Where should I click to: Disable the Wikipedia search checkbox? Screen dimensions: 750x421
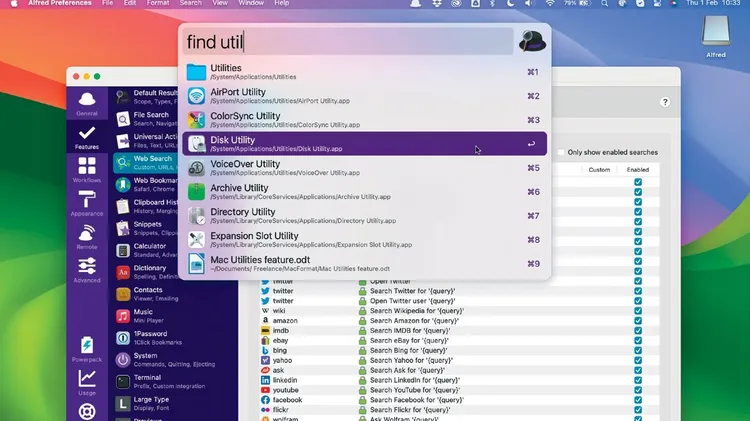[638, 310]
